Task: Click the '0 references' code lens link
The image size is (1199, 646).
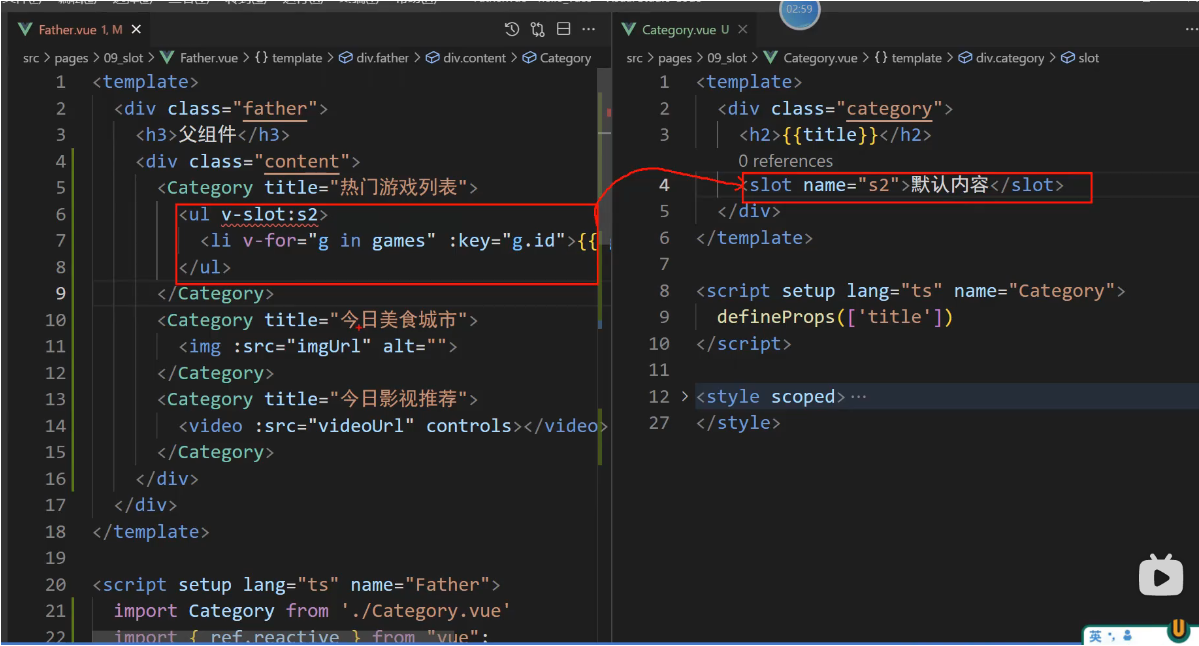Action: (785, 161)
